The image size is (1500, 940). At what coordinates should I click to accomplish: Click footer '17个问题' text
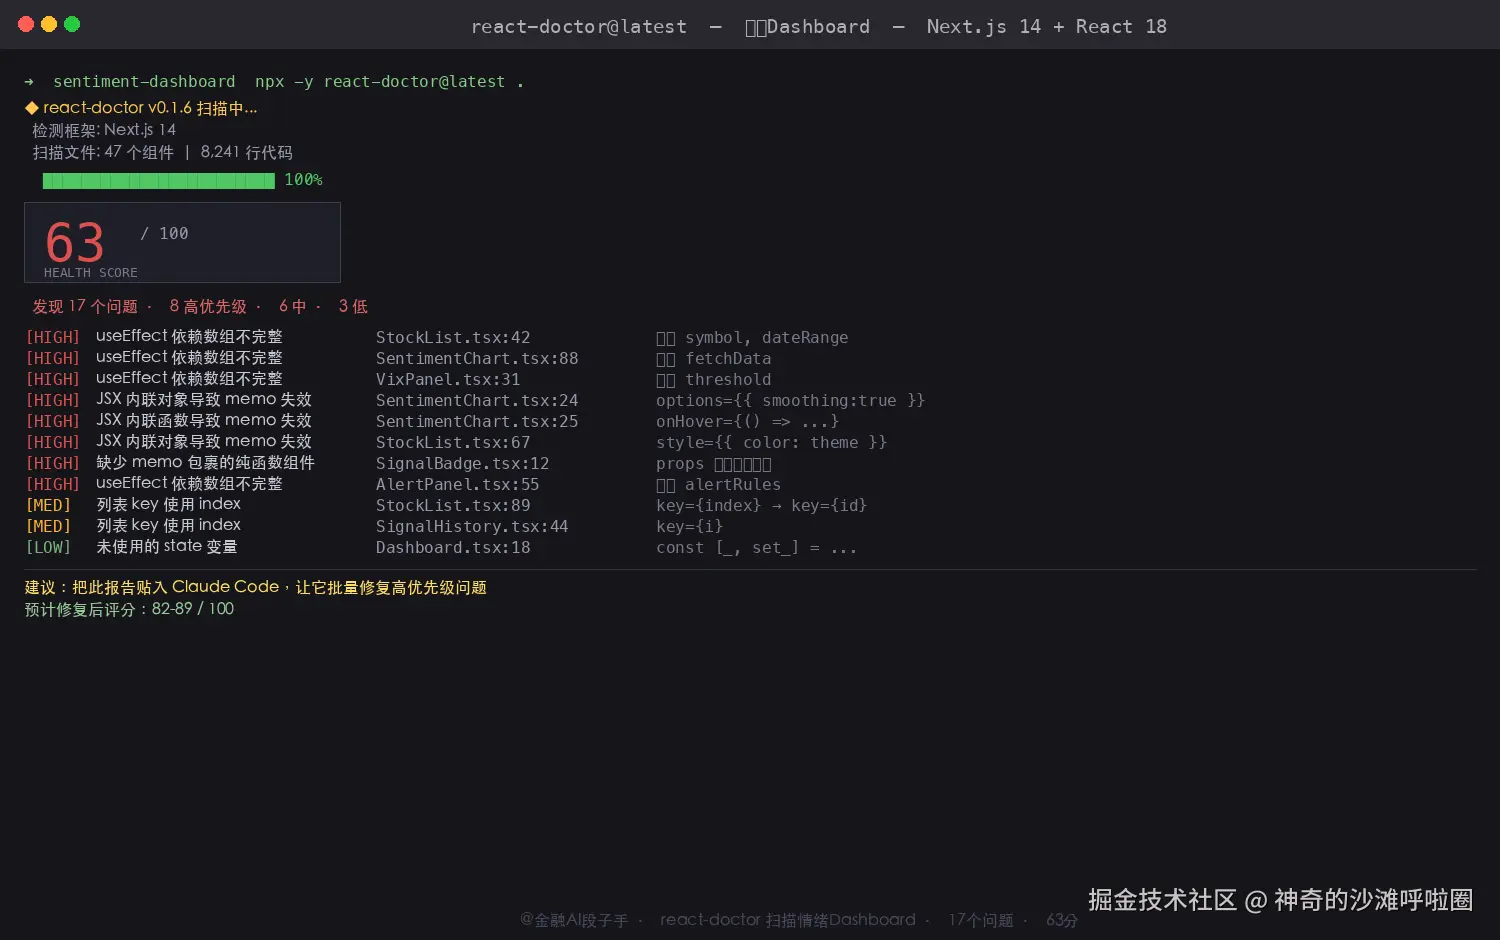pyautogui.click(x=981, y=920)
